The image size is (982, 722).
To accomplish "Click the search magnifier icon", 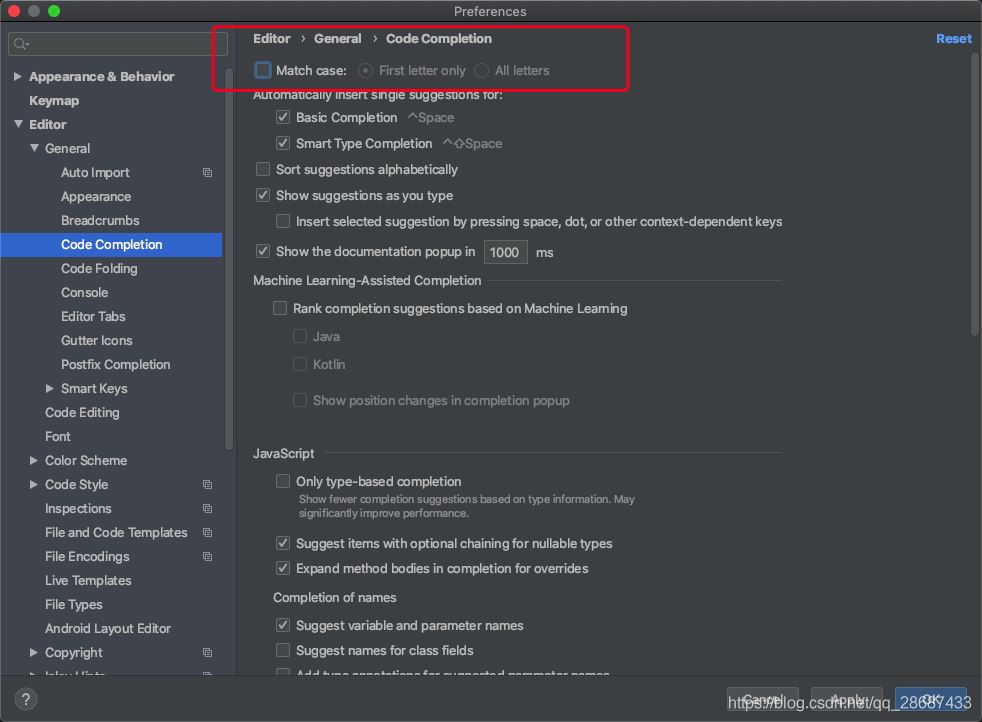I will tap(21, 44).
